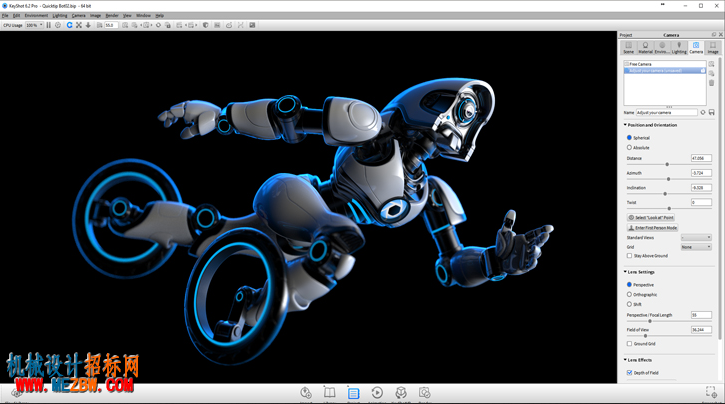Click the Azimuth slider handle
Viewport: 725px width, 404px height.
(669, 179)
